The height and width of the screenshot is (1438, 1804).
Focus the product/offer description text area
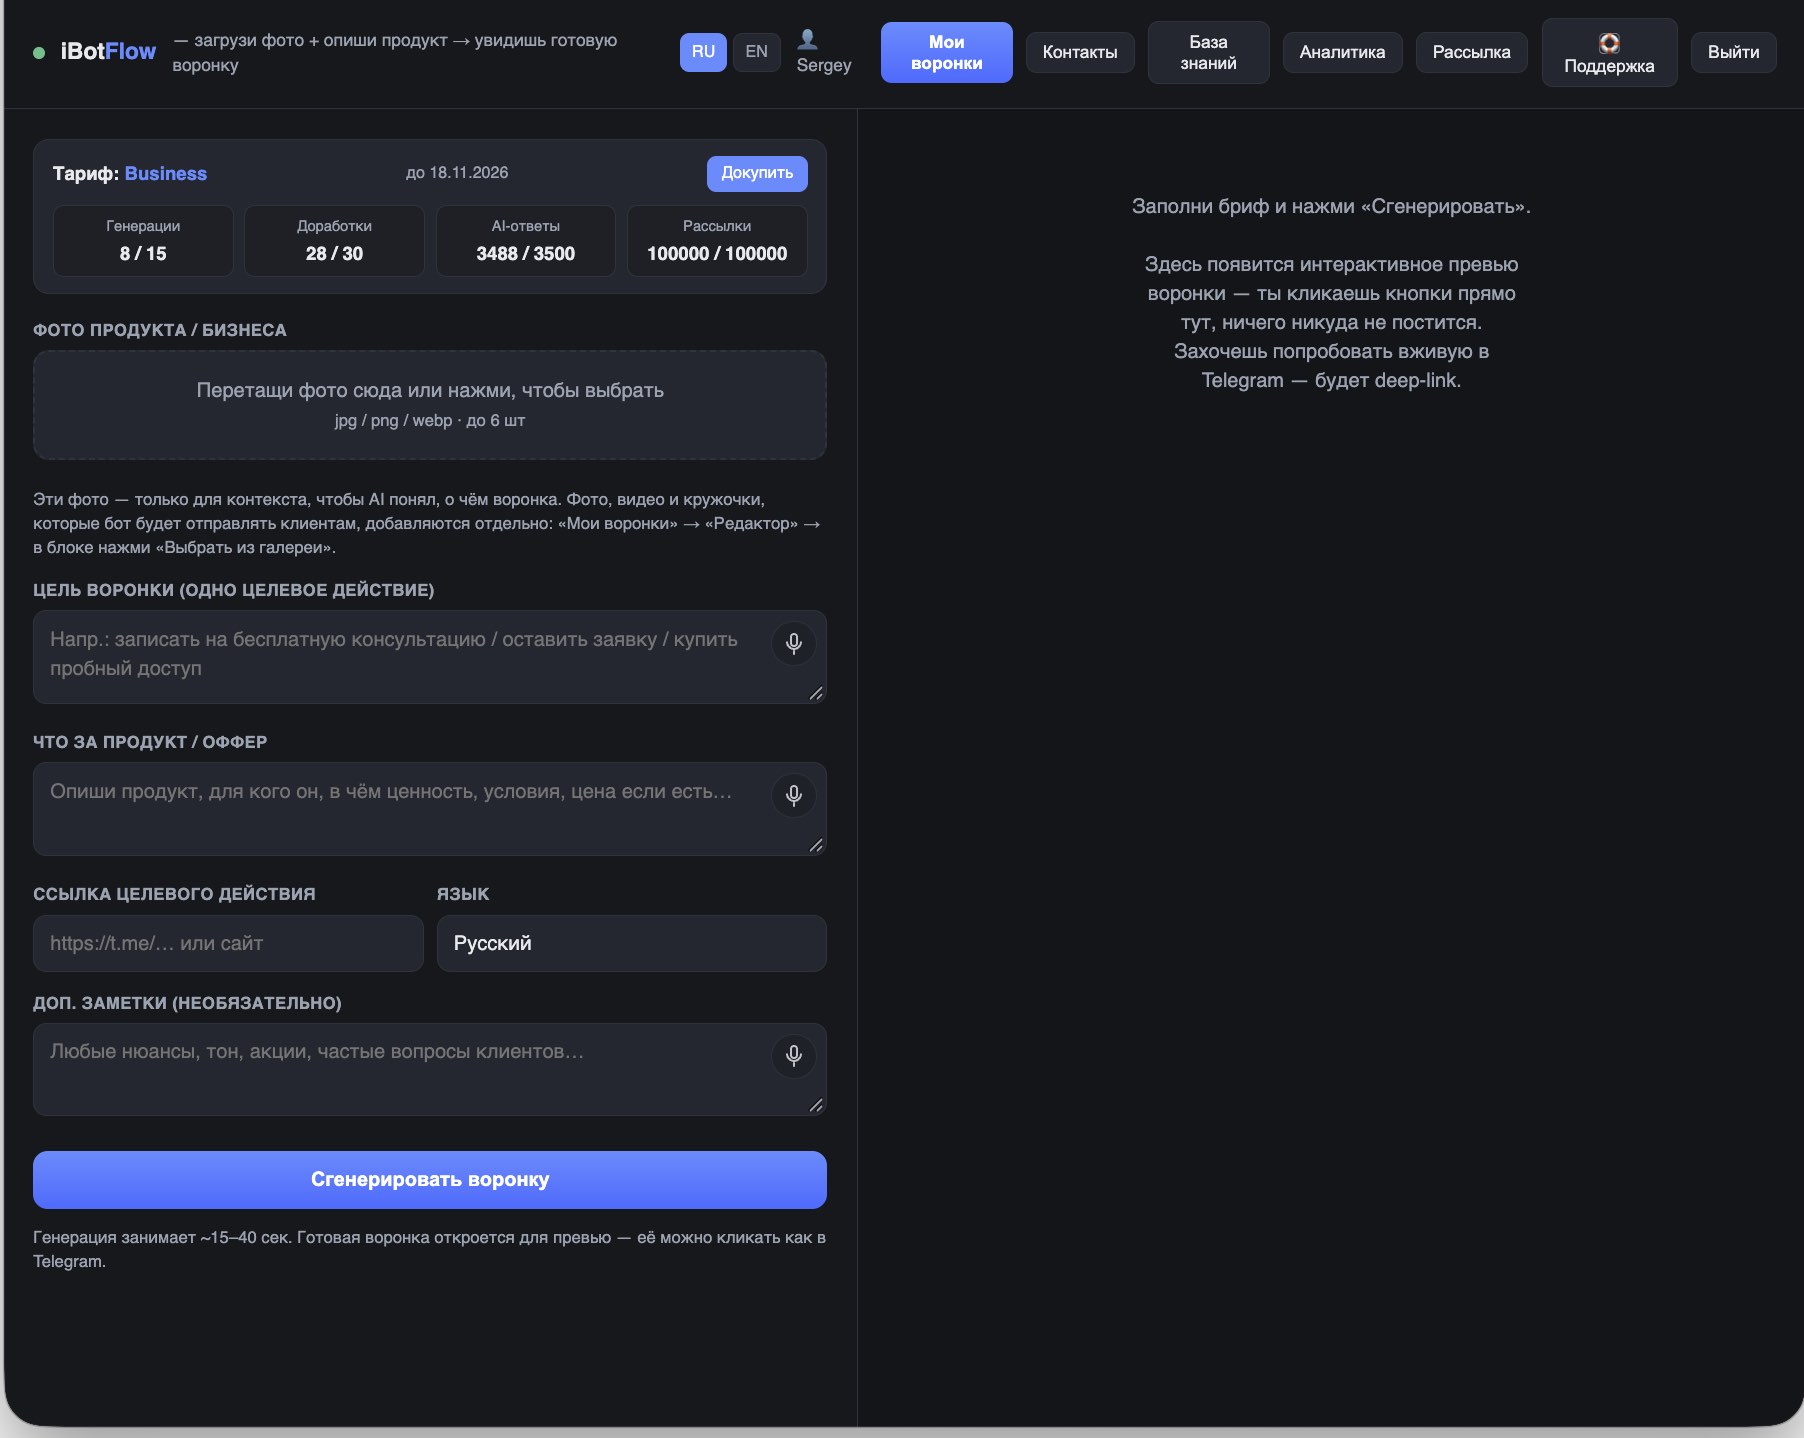coord(430,809)
